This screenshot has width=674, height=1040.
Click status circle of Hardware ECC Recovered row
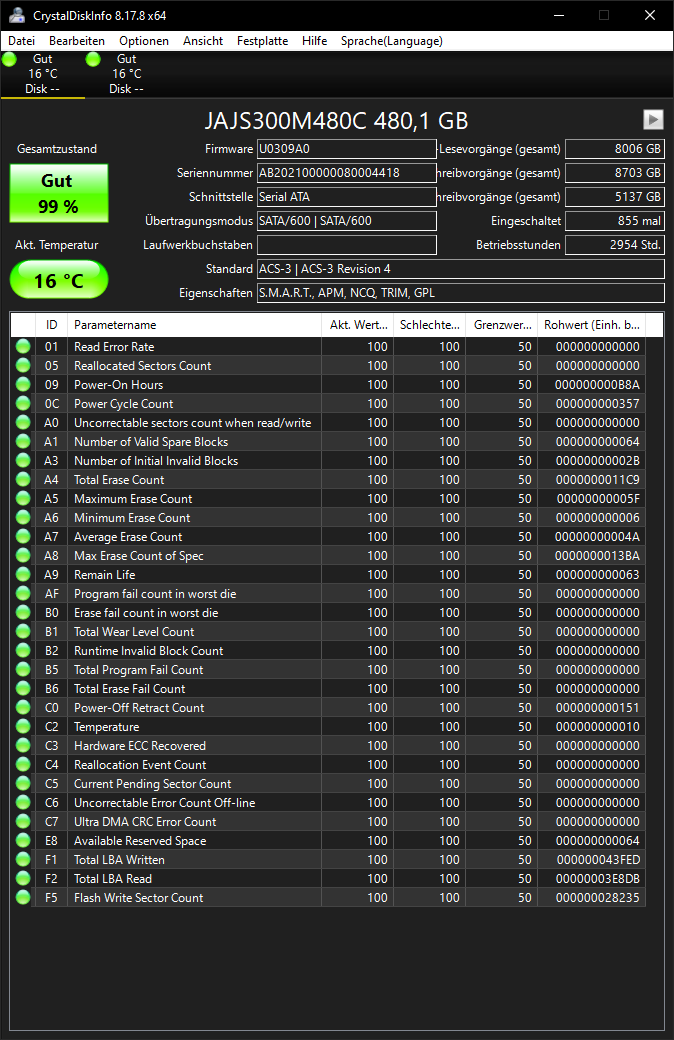tap(23, 746)
